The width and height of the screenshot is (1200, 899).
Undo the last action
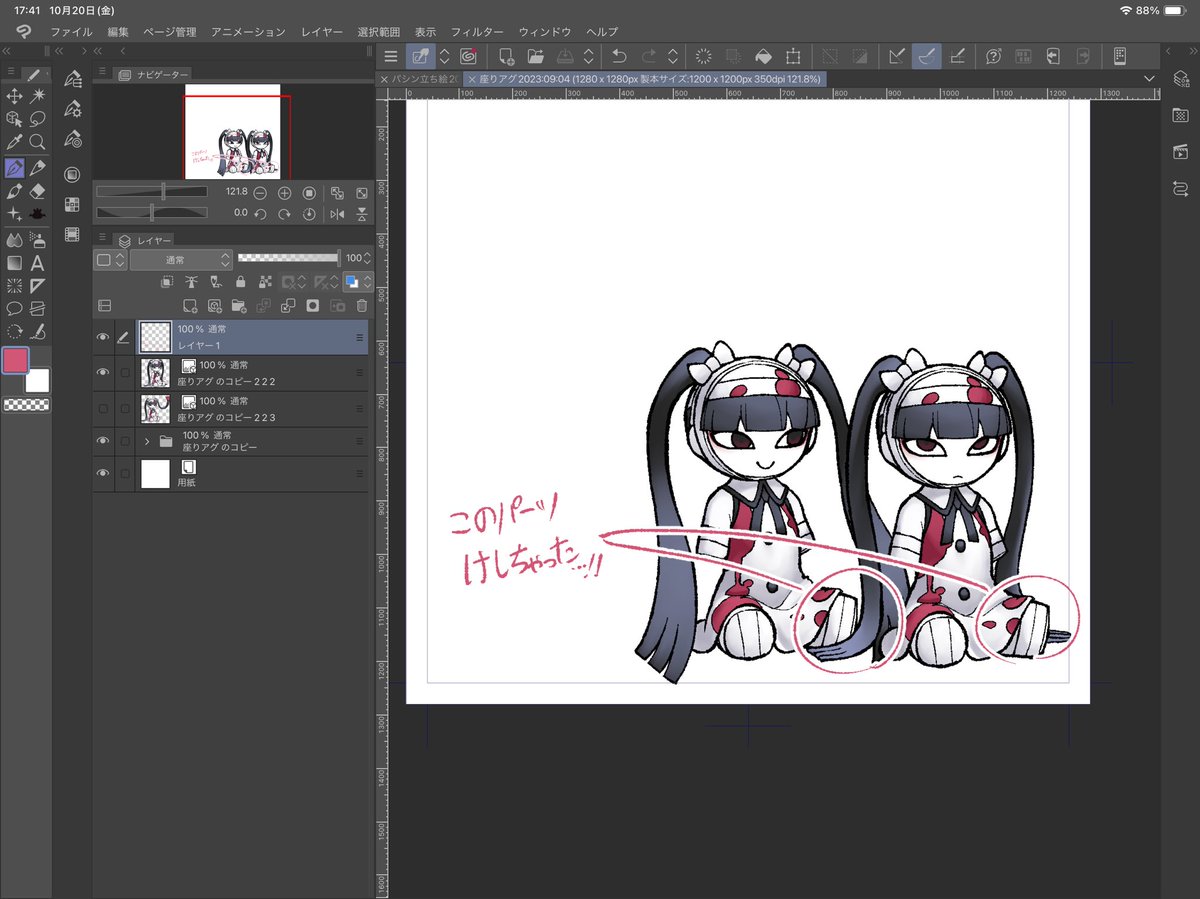pos(619,56)
